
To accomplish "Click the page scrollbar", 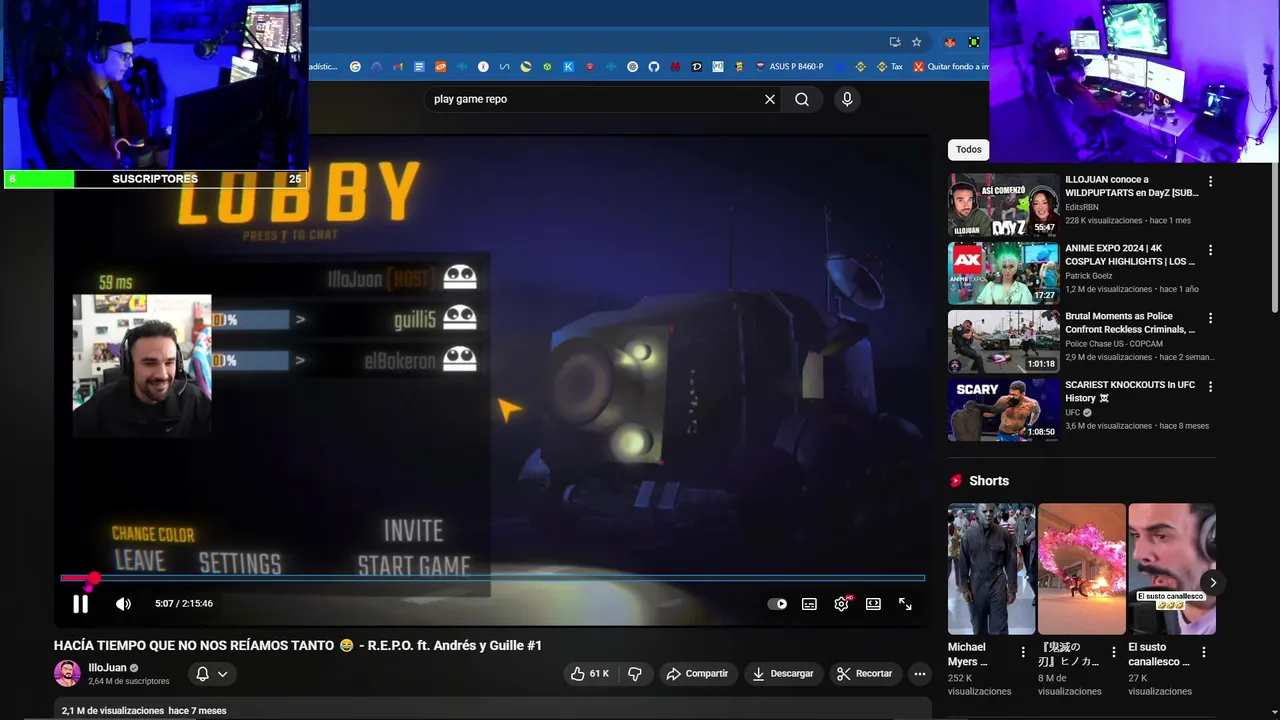I will pyautogui.click(x=1273, y=240).
